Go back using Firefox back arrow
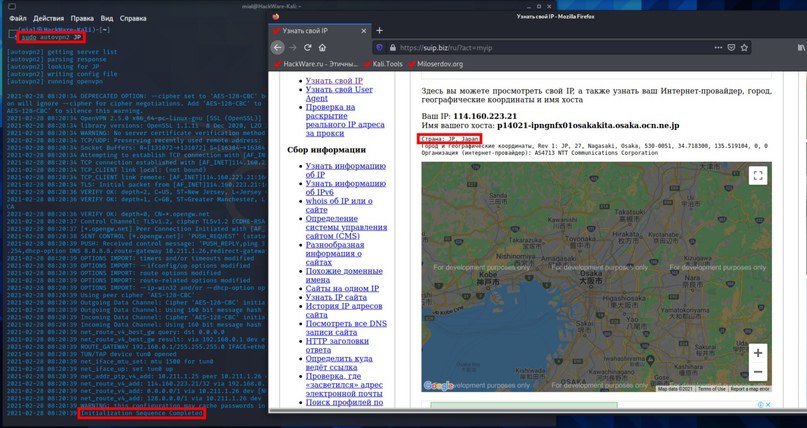Viewport: 807px width, 428px height. click(x=277, y=47)
